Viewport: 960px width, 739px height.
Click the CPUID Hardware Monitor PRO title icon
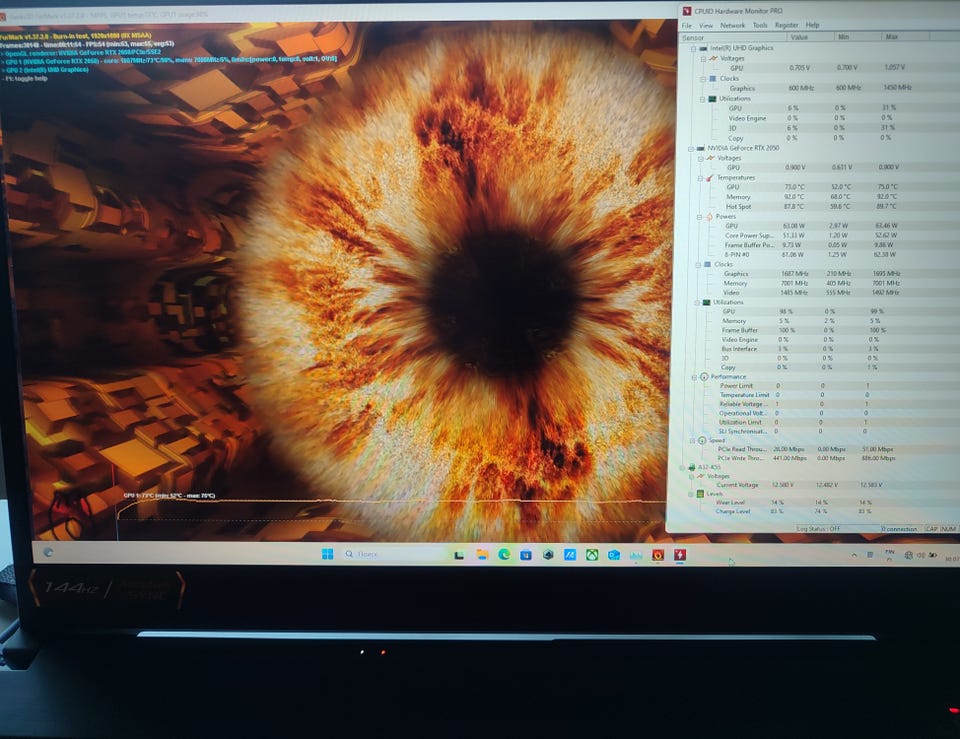687,11
